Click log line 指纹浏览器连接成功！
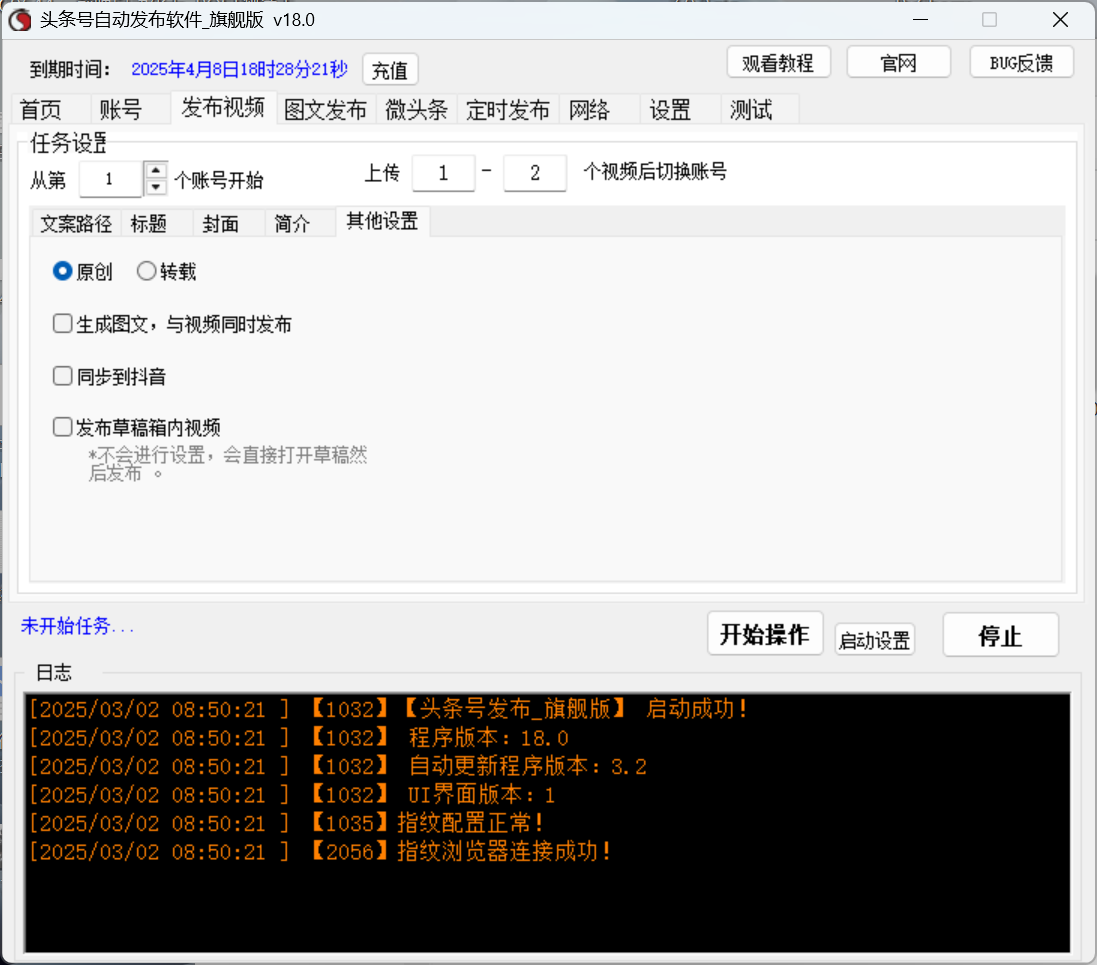The image size is (1097, 965). coord(320,852)
